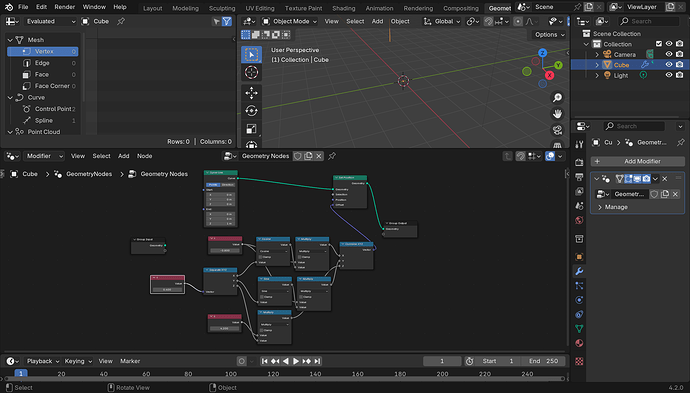
Task: Click the red X axis gizmo
Action: (549, 75)
